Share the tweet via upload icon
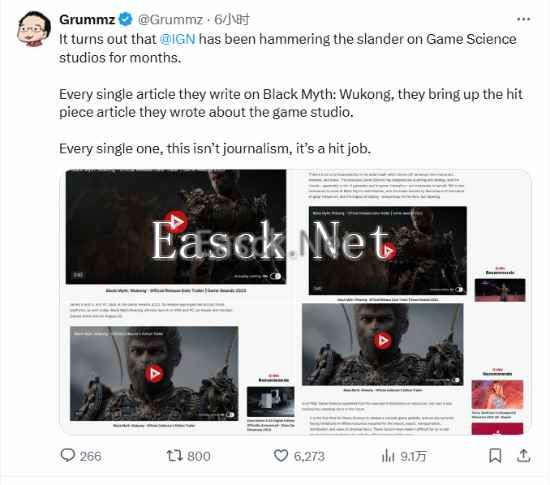The width and height of the screenshot is (550, 485). (x=523, y=456)
